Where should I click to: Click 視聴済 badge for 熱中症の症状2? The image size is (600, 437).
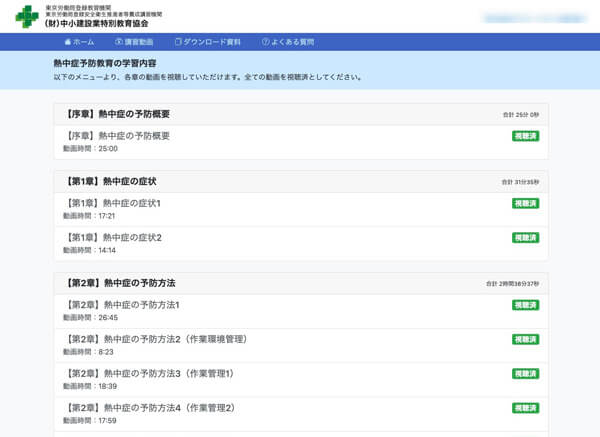pos(525,238)
